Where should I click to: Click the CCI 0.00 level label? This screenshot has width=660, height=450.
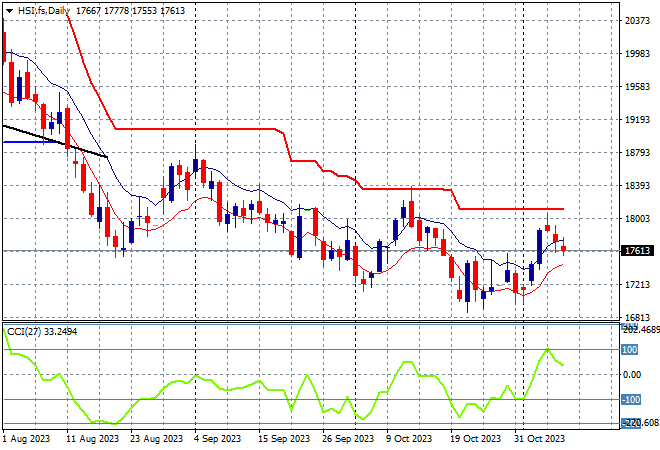(632, 375)
